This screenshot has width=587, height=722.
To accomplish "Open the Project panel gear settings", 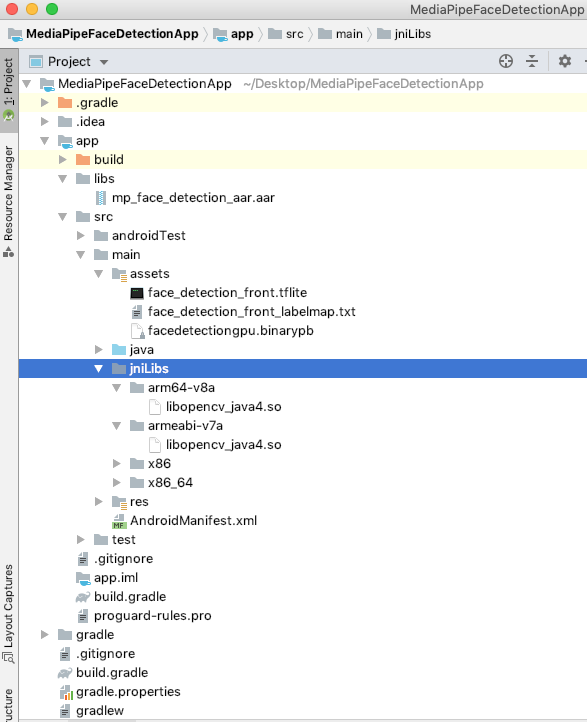I will pyautogui.click(x=564, y=61).
